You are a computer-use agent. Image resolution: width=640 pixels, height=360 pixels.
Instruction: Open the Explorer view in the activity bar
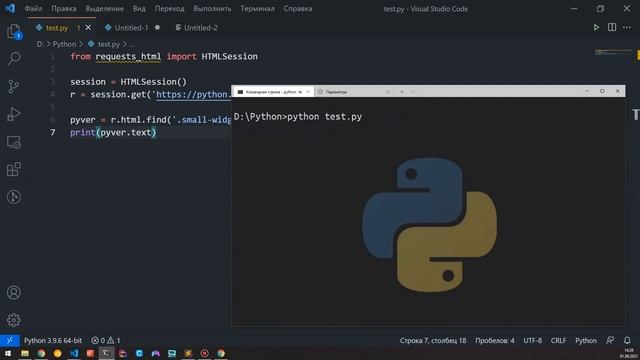point(14,31)
